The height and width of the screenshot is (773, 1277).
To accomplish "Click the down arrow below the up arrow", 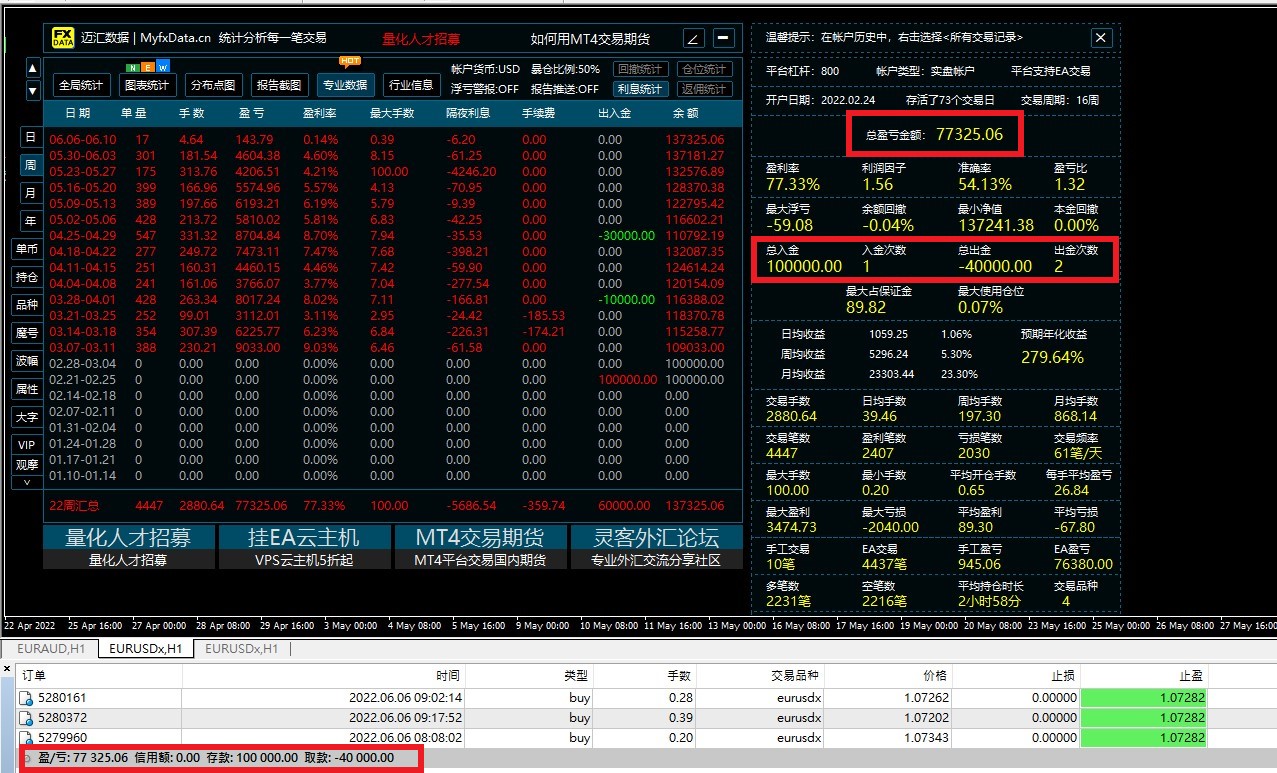I will (33, 90).
